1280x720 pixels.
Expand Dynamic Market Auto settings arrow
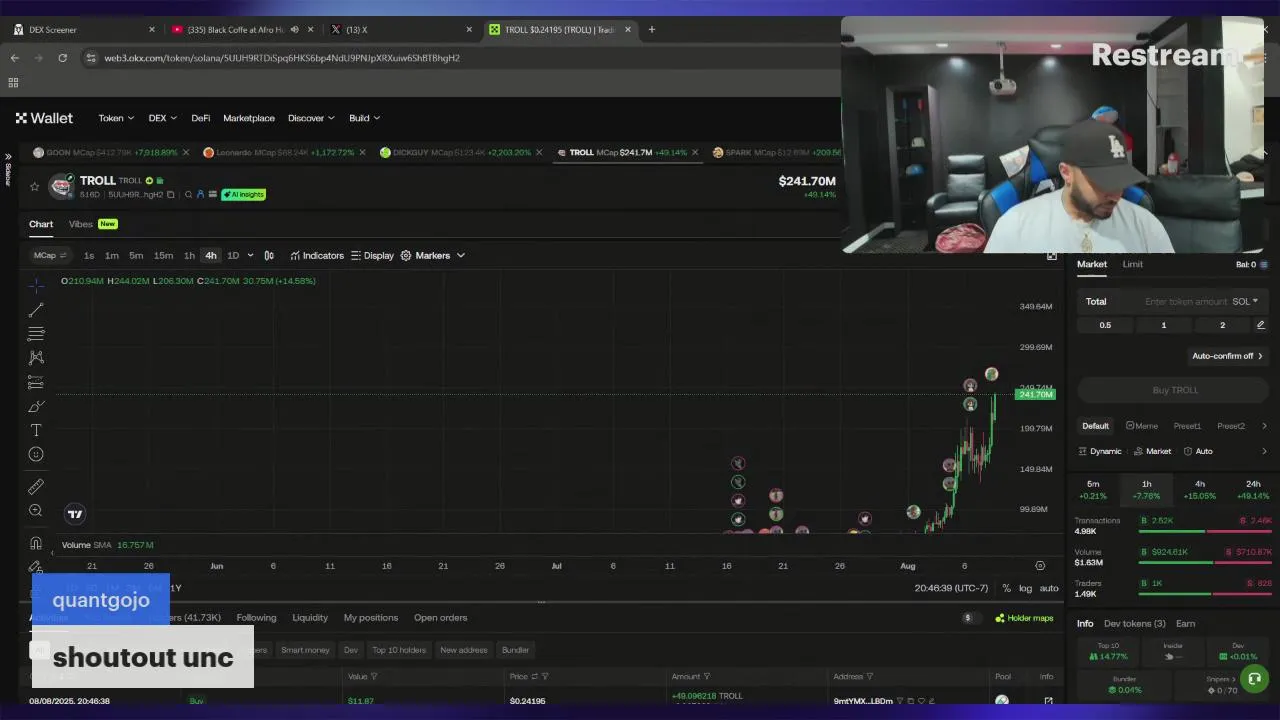coord(1264,451)
